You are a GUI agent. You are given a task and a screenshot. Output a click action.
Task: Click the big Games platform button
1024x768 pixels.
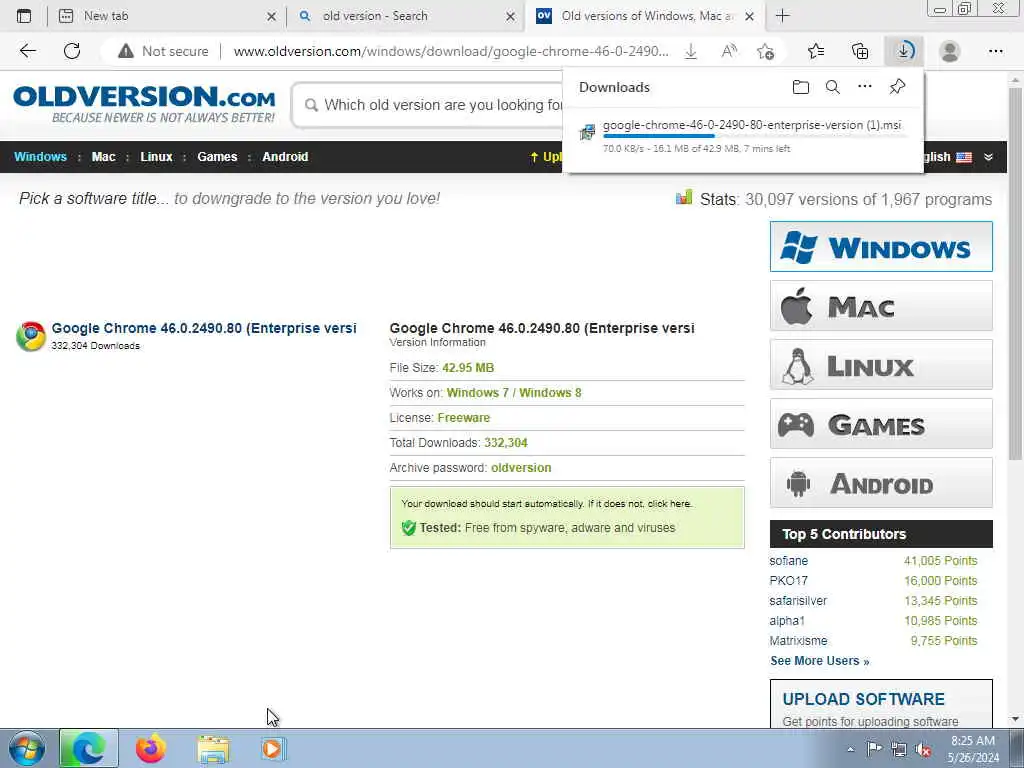[x=881, y=424]
